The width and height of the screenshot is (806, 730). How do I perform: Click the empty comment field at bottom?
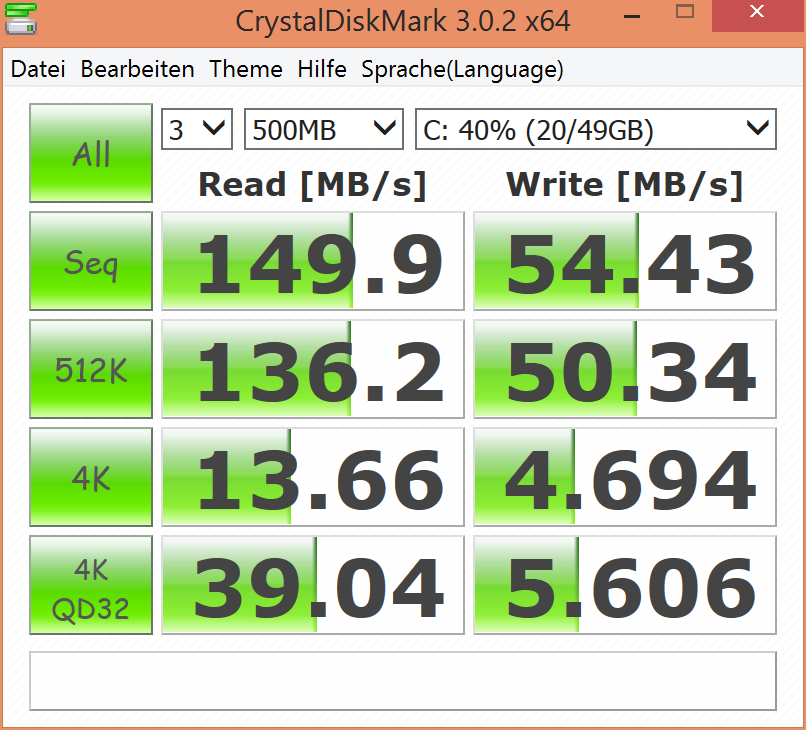tap(403, 681)
